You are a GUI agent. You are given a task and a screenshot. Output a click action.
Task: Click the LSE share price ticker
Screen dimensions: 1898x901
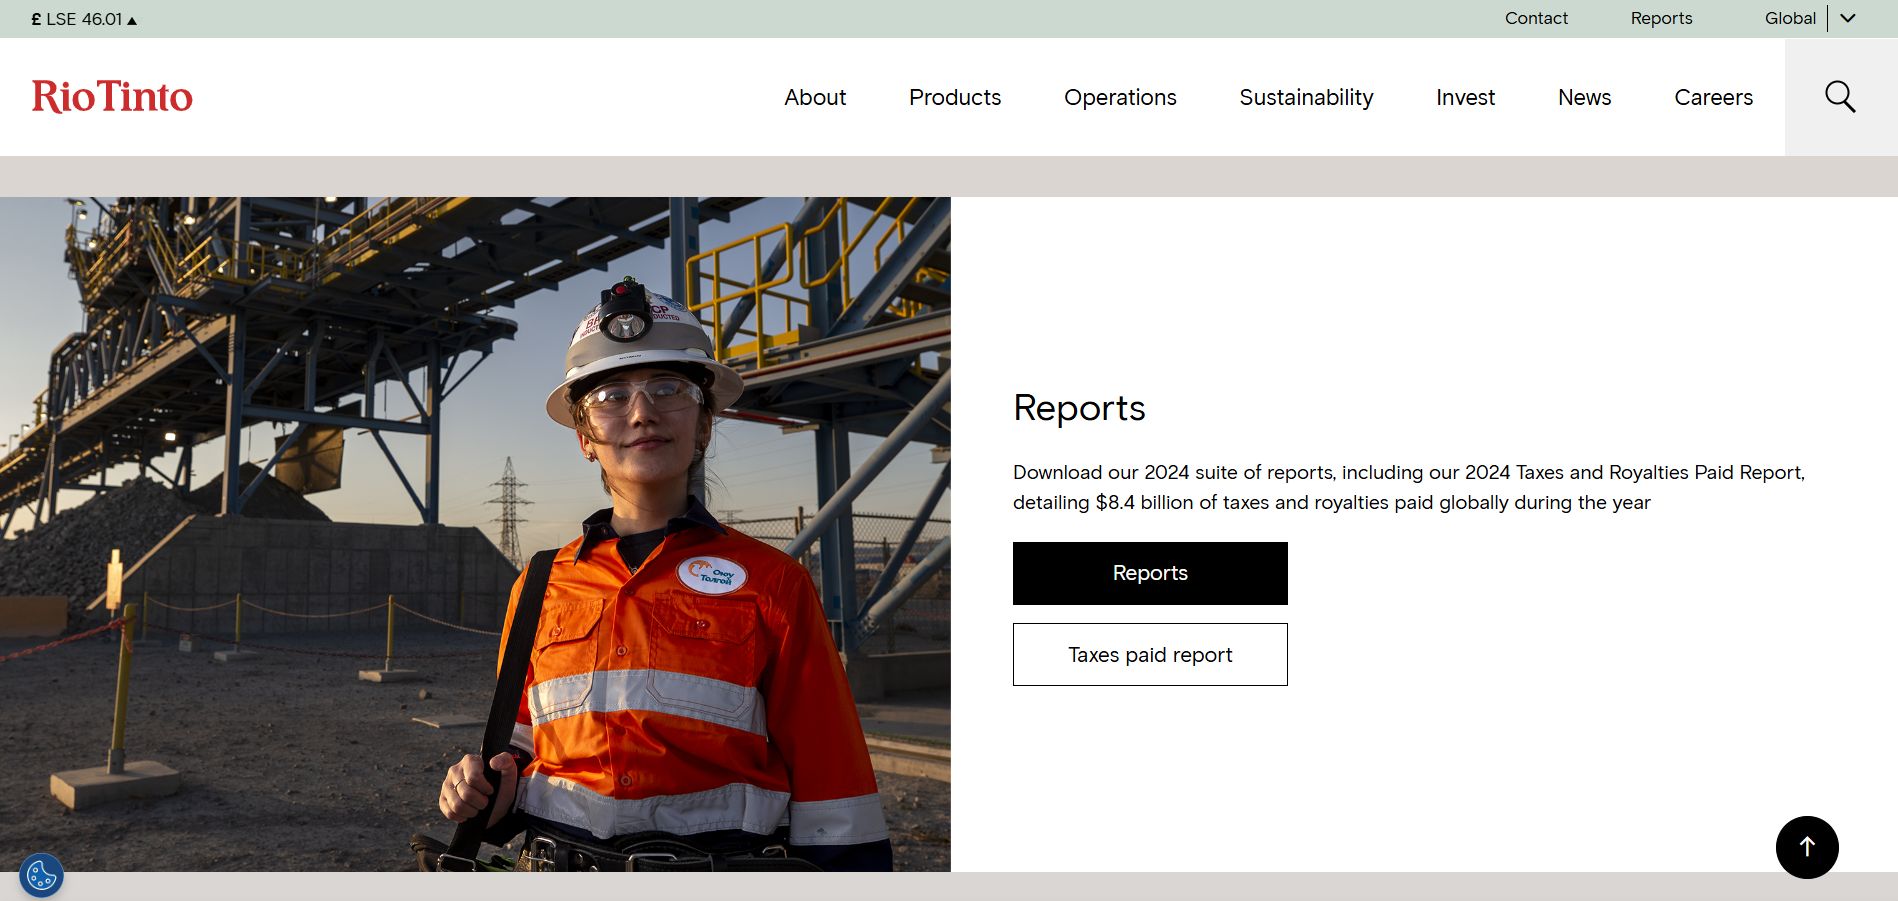(75, 18)
